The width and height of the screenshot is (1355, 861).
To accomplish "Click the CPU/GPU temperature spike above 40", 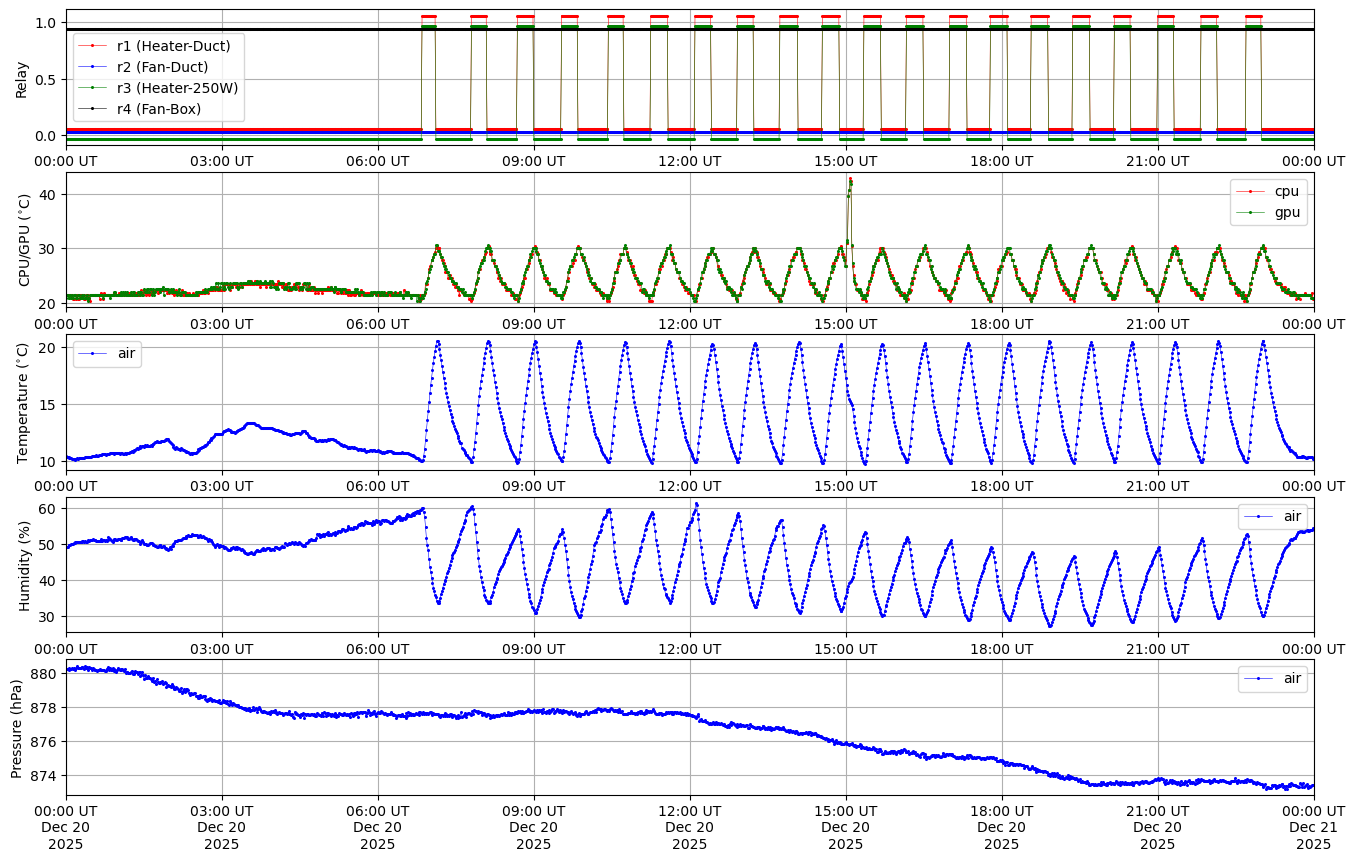I will click(x=850, y=181).
